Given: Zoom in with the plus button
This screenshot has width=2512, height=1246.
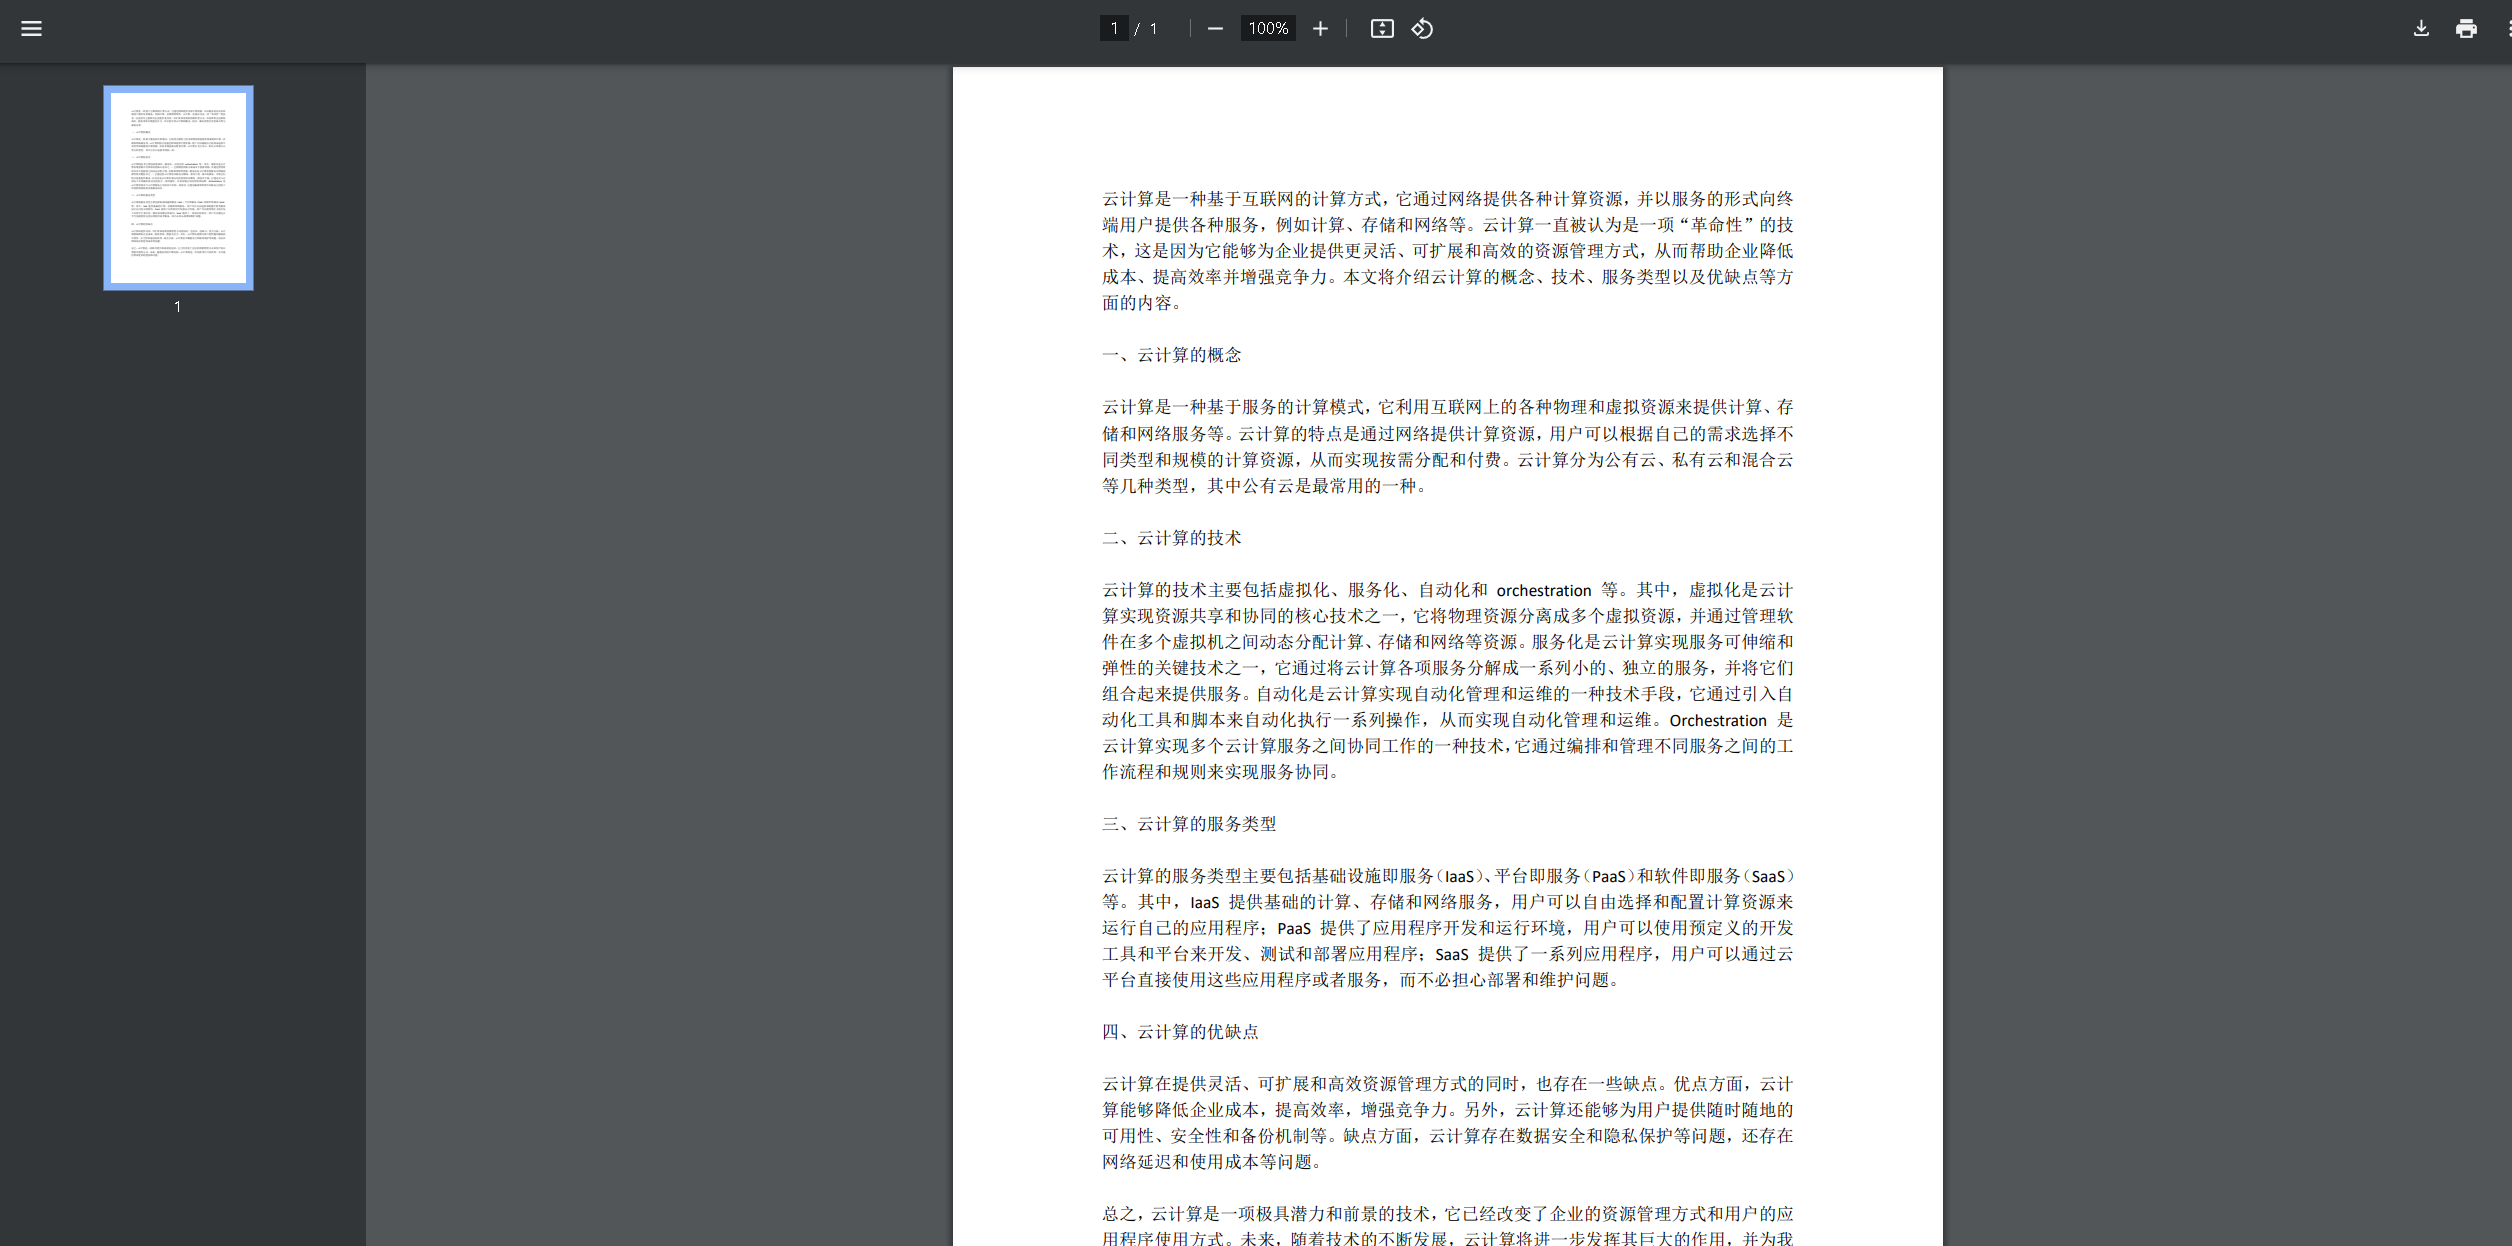Looking at the screenshot, I should (x=1320, y=28).
